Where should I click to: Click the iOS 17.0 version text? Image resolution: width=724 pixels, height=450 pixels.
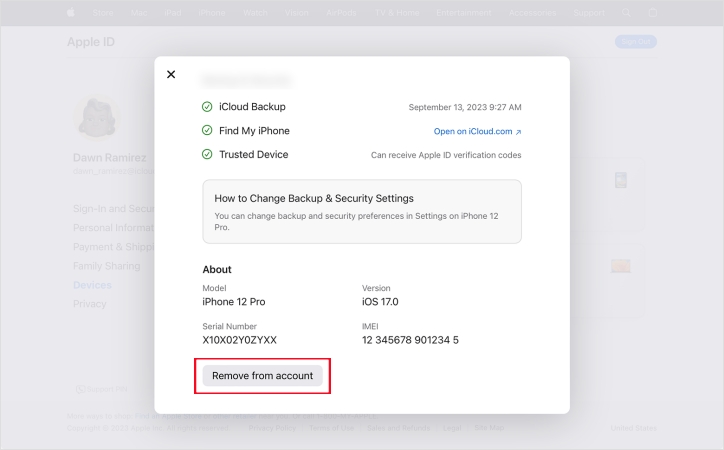click(380, 302)
